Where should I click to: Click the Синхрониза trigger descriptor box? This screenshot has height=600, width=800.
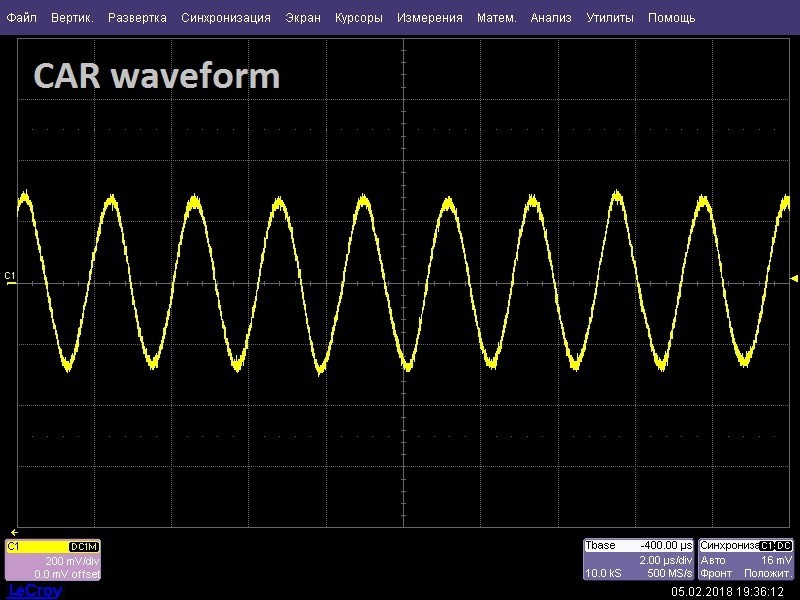746,559
